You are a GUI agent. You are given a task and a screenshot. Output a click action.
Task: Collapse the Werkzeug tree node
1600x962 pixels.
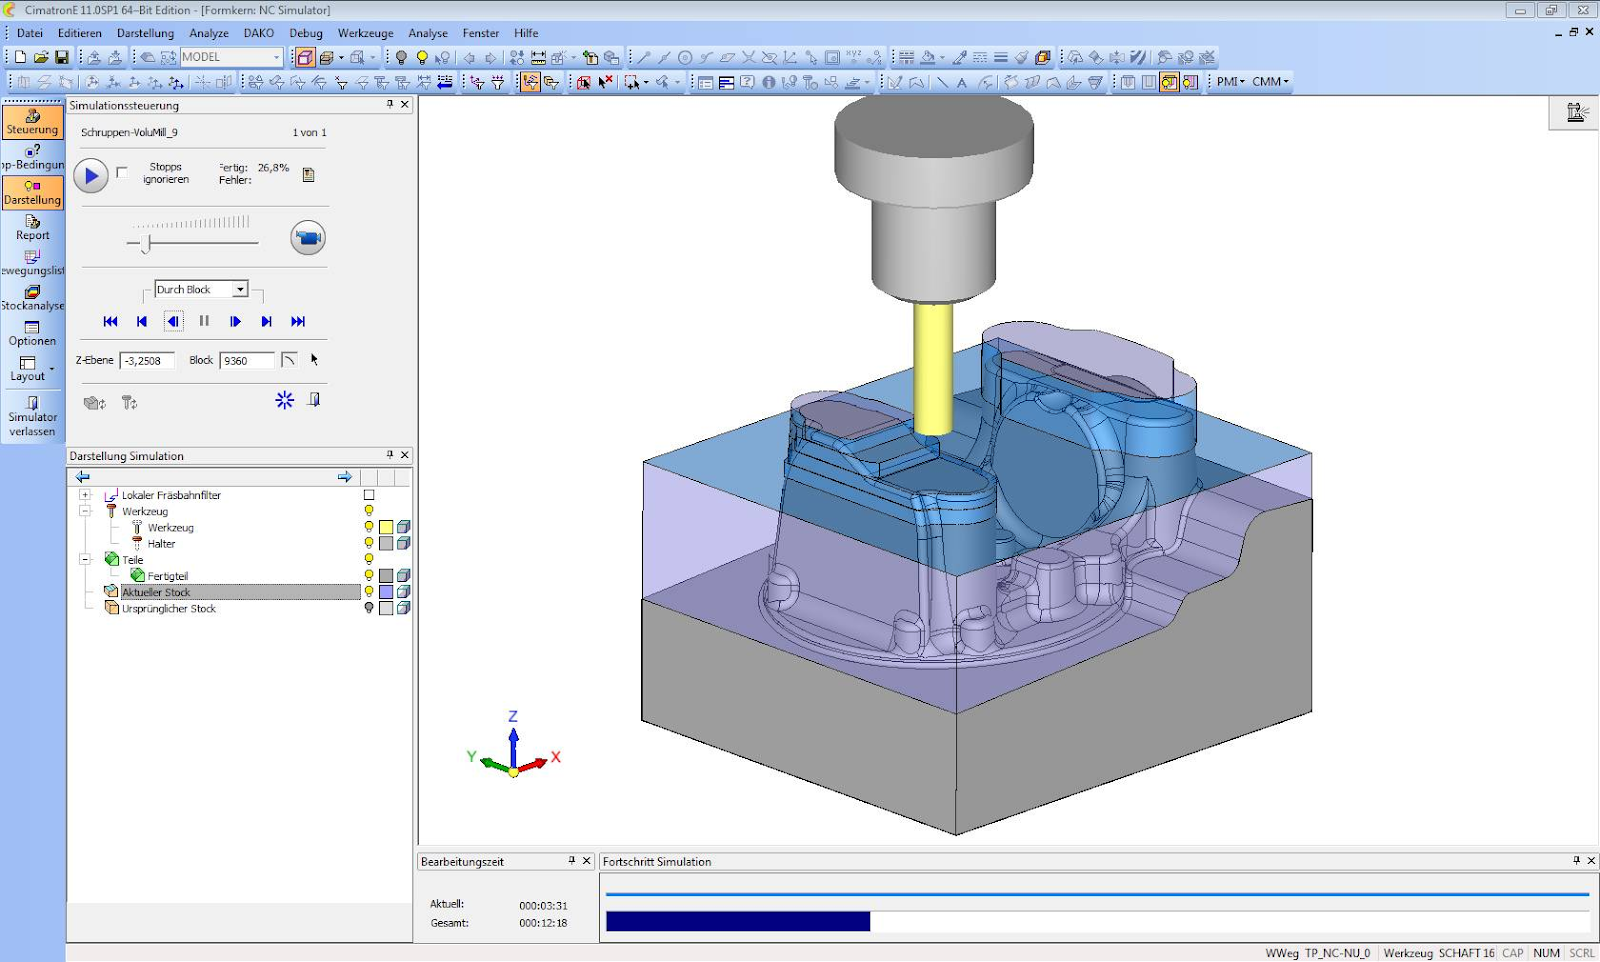[85, 511]
